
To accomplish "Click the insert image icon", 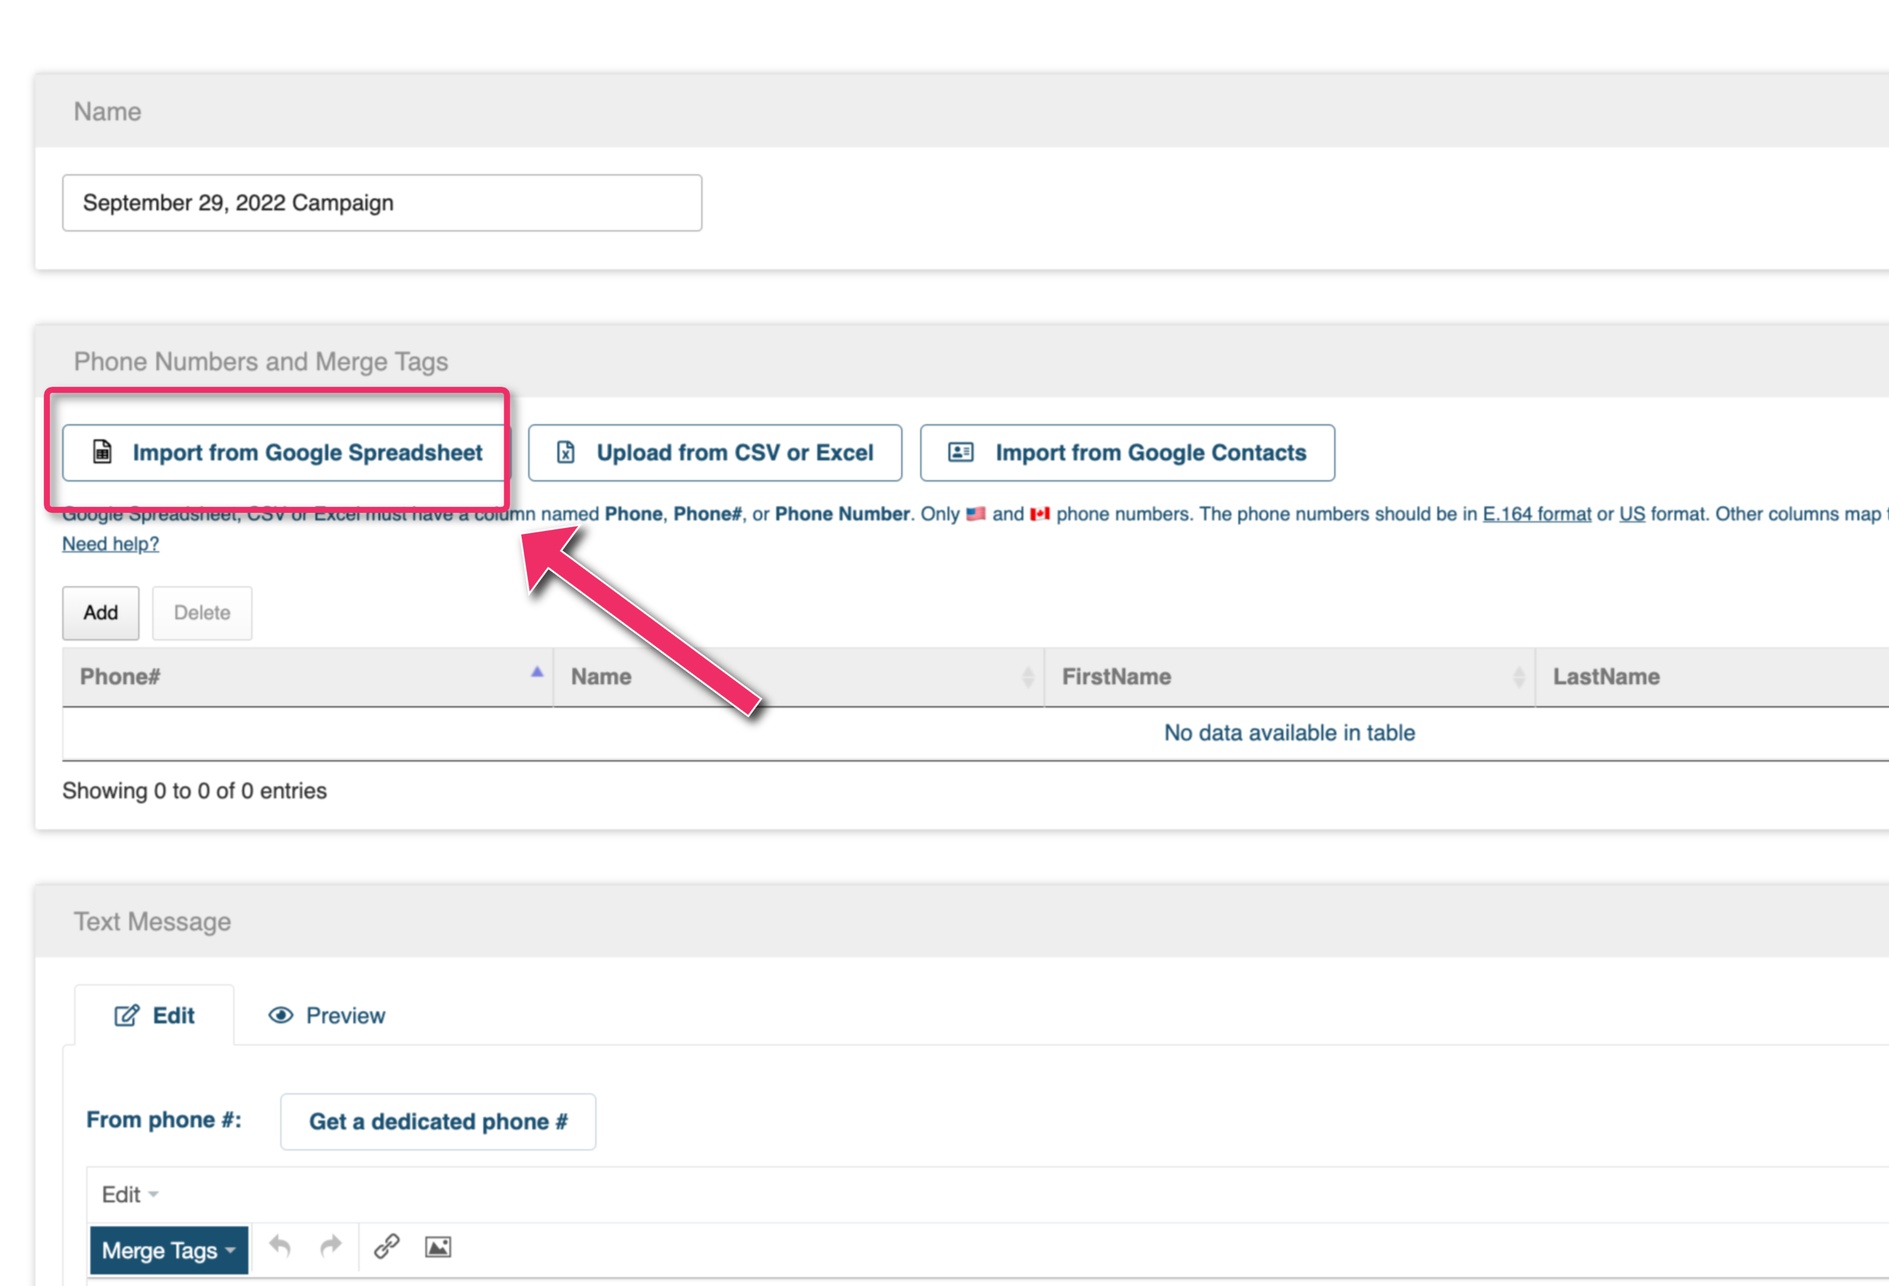I will click(438, 1247).
